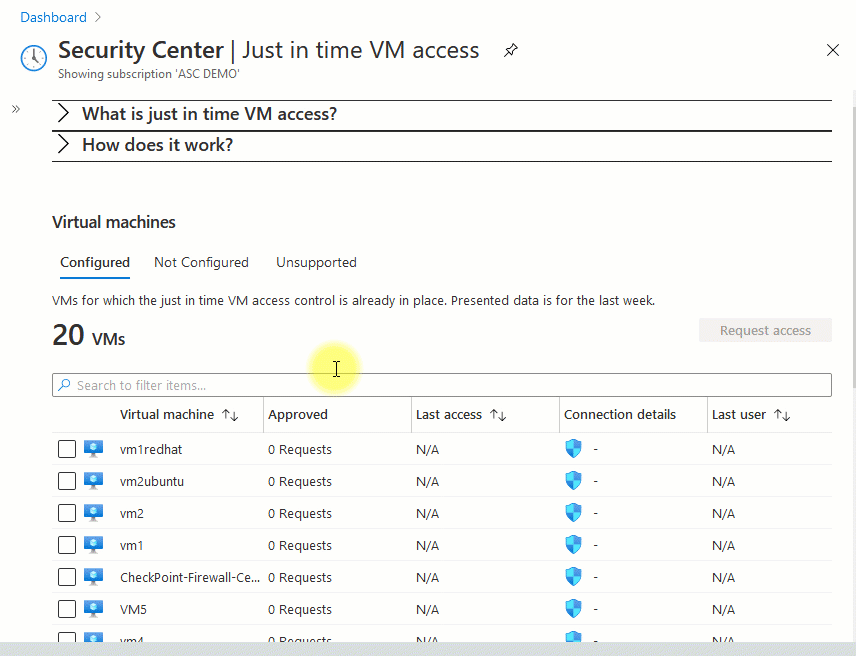Screen dimensions: 856x656
Task: Click the Security Center clock icon
Action: pyautogui.click(x=34, y=58)
